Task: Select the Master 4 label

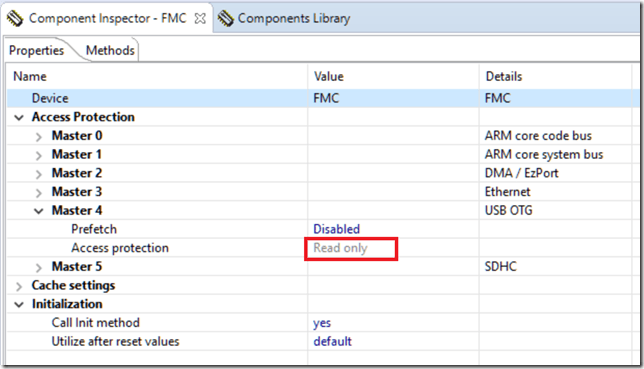Action: click(x=77, y=210)
